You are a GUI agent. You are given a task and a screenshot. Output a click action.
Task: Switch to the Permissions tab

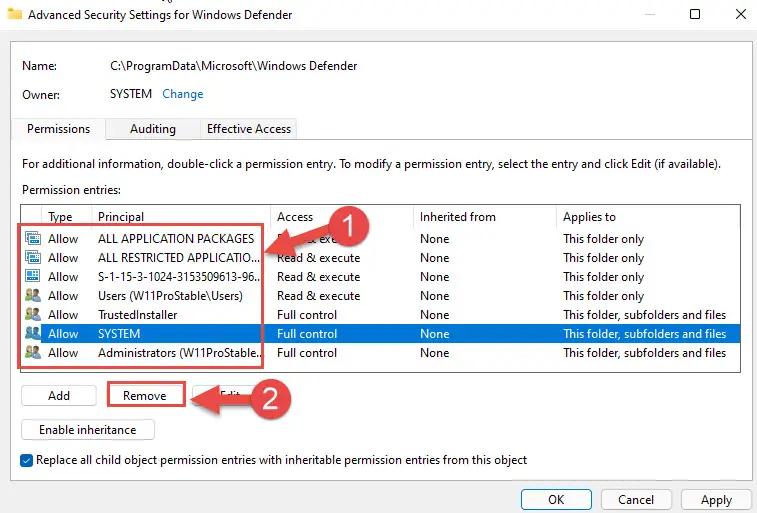(x=58, y=129)
